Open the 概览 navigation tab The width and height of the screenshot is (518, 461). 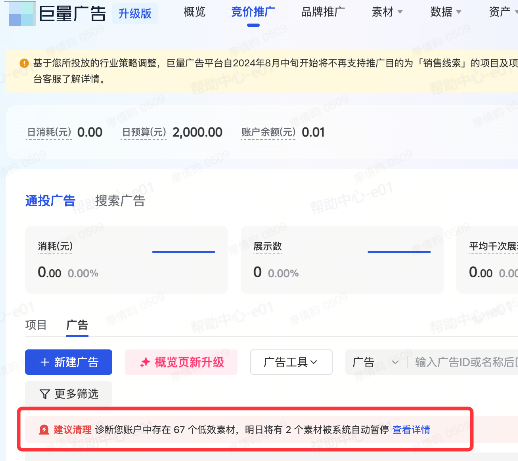click(x=194, y=12)
